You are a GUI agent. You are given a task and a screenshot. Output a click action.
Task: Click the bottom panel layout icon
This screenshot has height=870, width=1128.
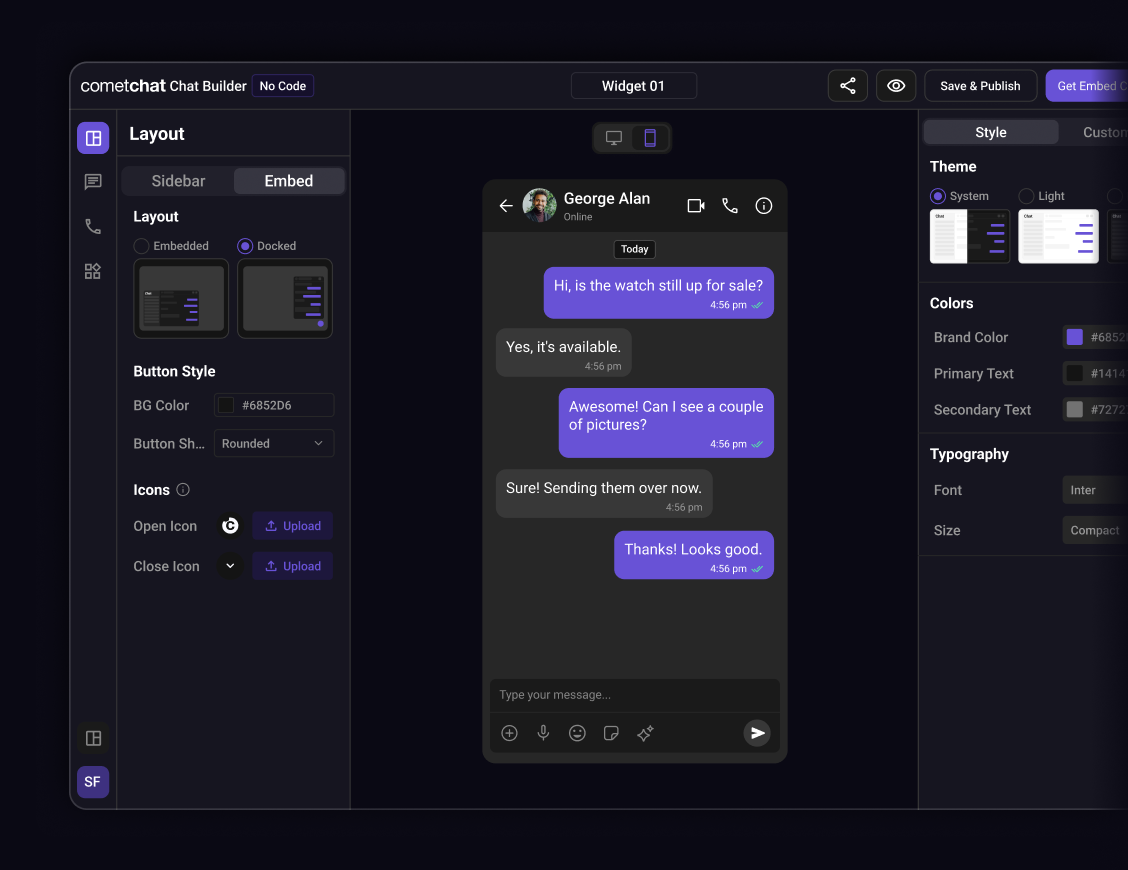pos(93,738)
